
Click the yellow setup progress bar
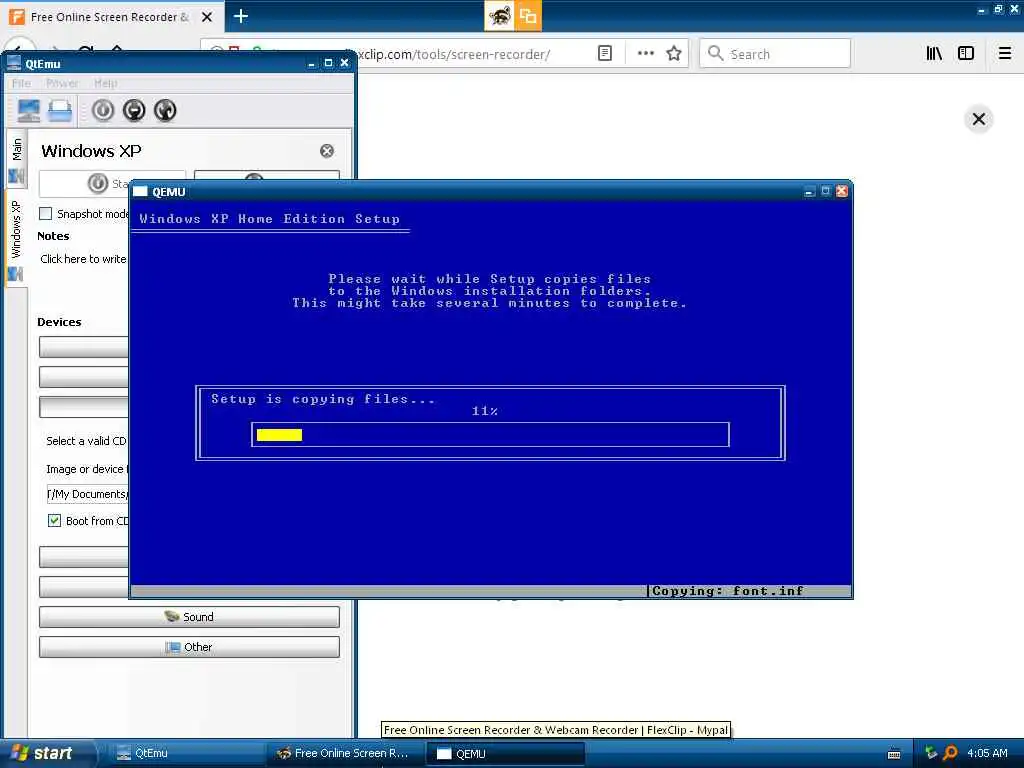coord(280,435)
